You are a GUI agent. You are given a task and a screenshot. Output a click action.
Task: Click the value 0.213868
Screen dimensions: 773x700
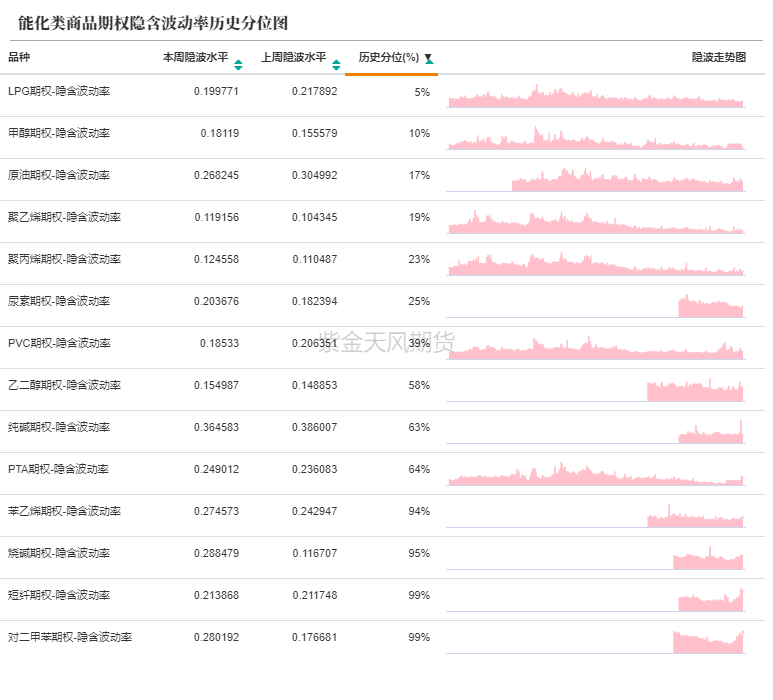pos(216,595)
